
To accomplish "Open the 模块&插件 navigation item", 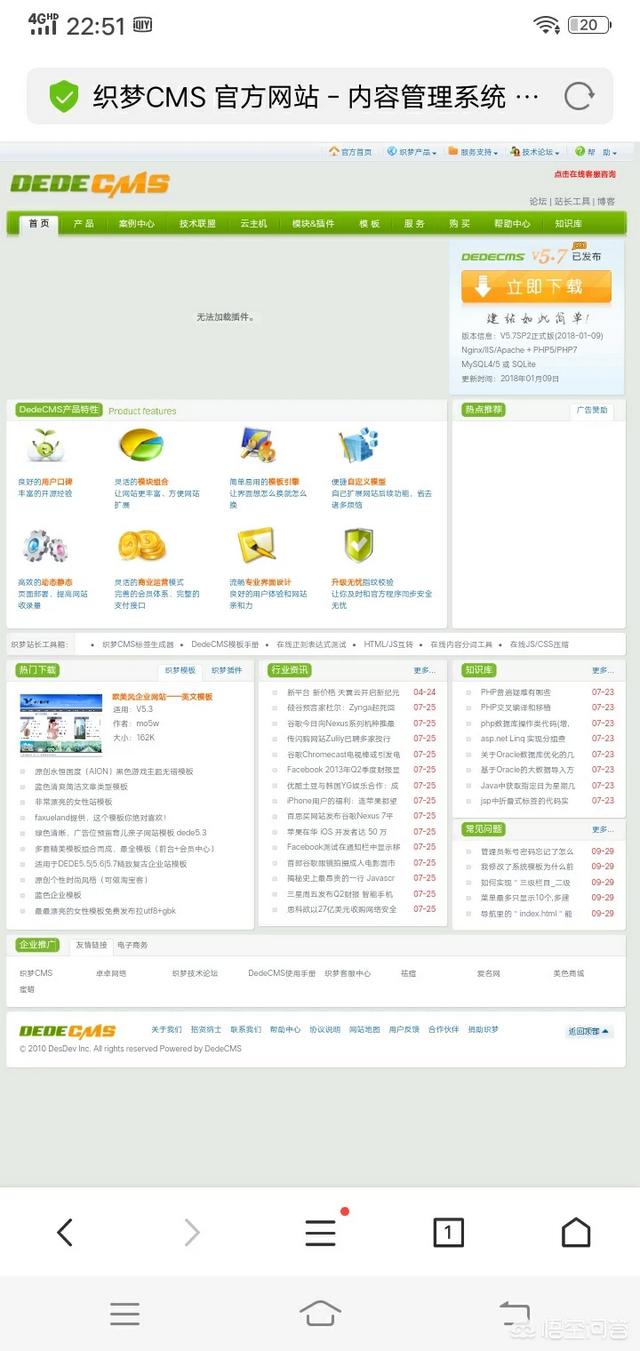I will point(313,224).
